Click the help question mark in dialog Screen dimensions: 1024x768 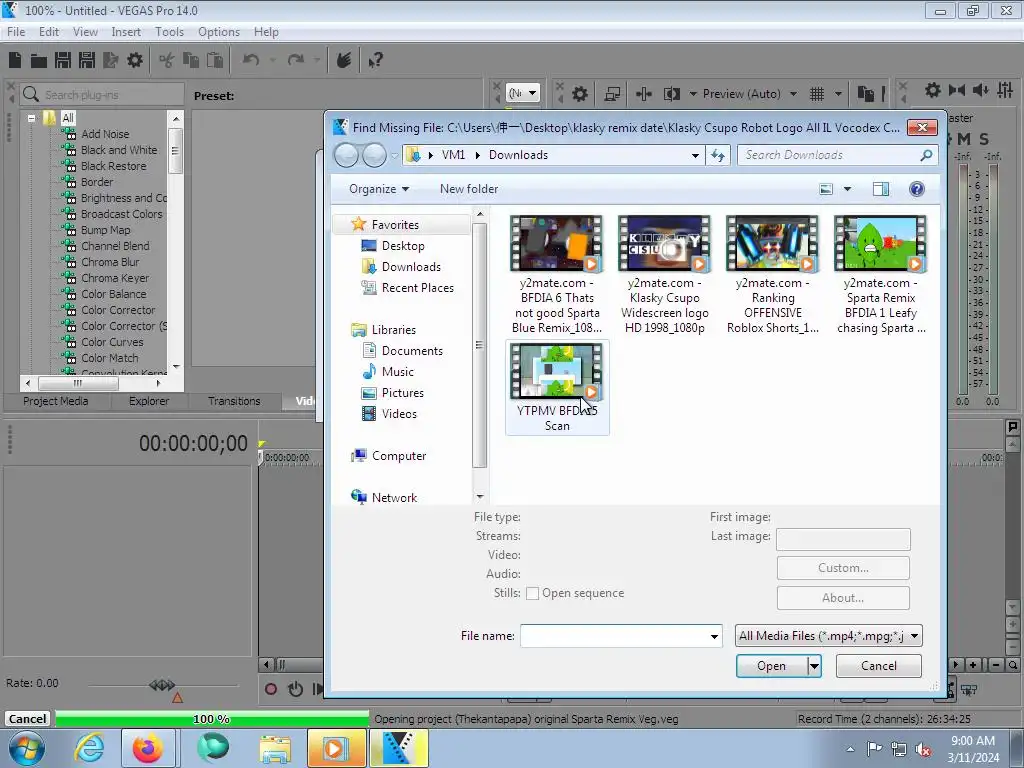coord(917,189)
